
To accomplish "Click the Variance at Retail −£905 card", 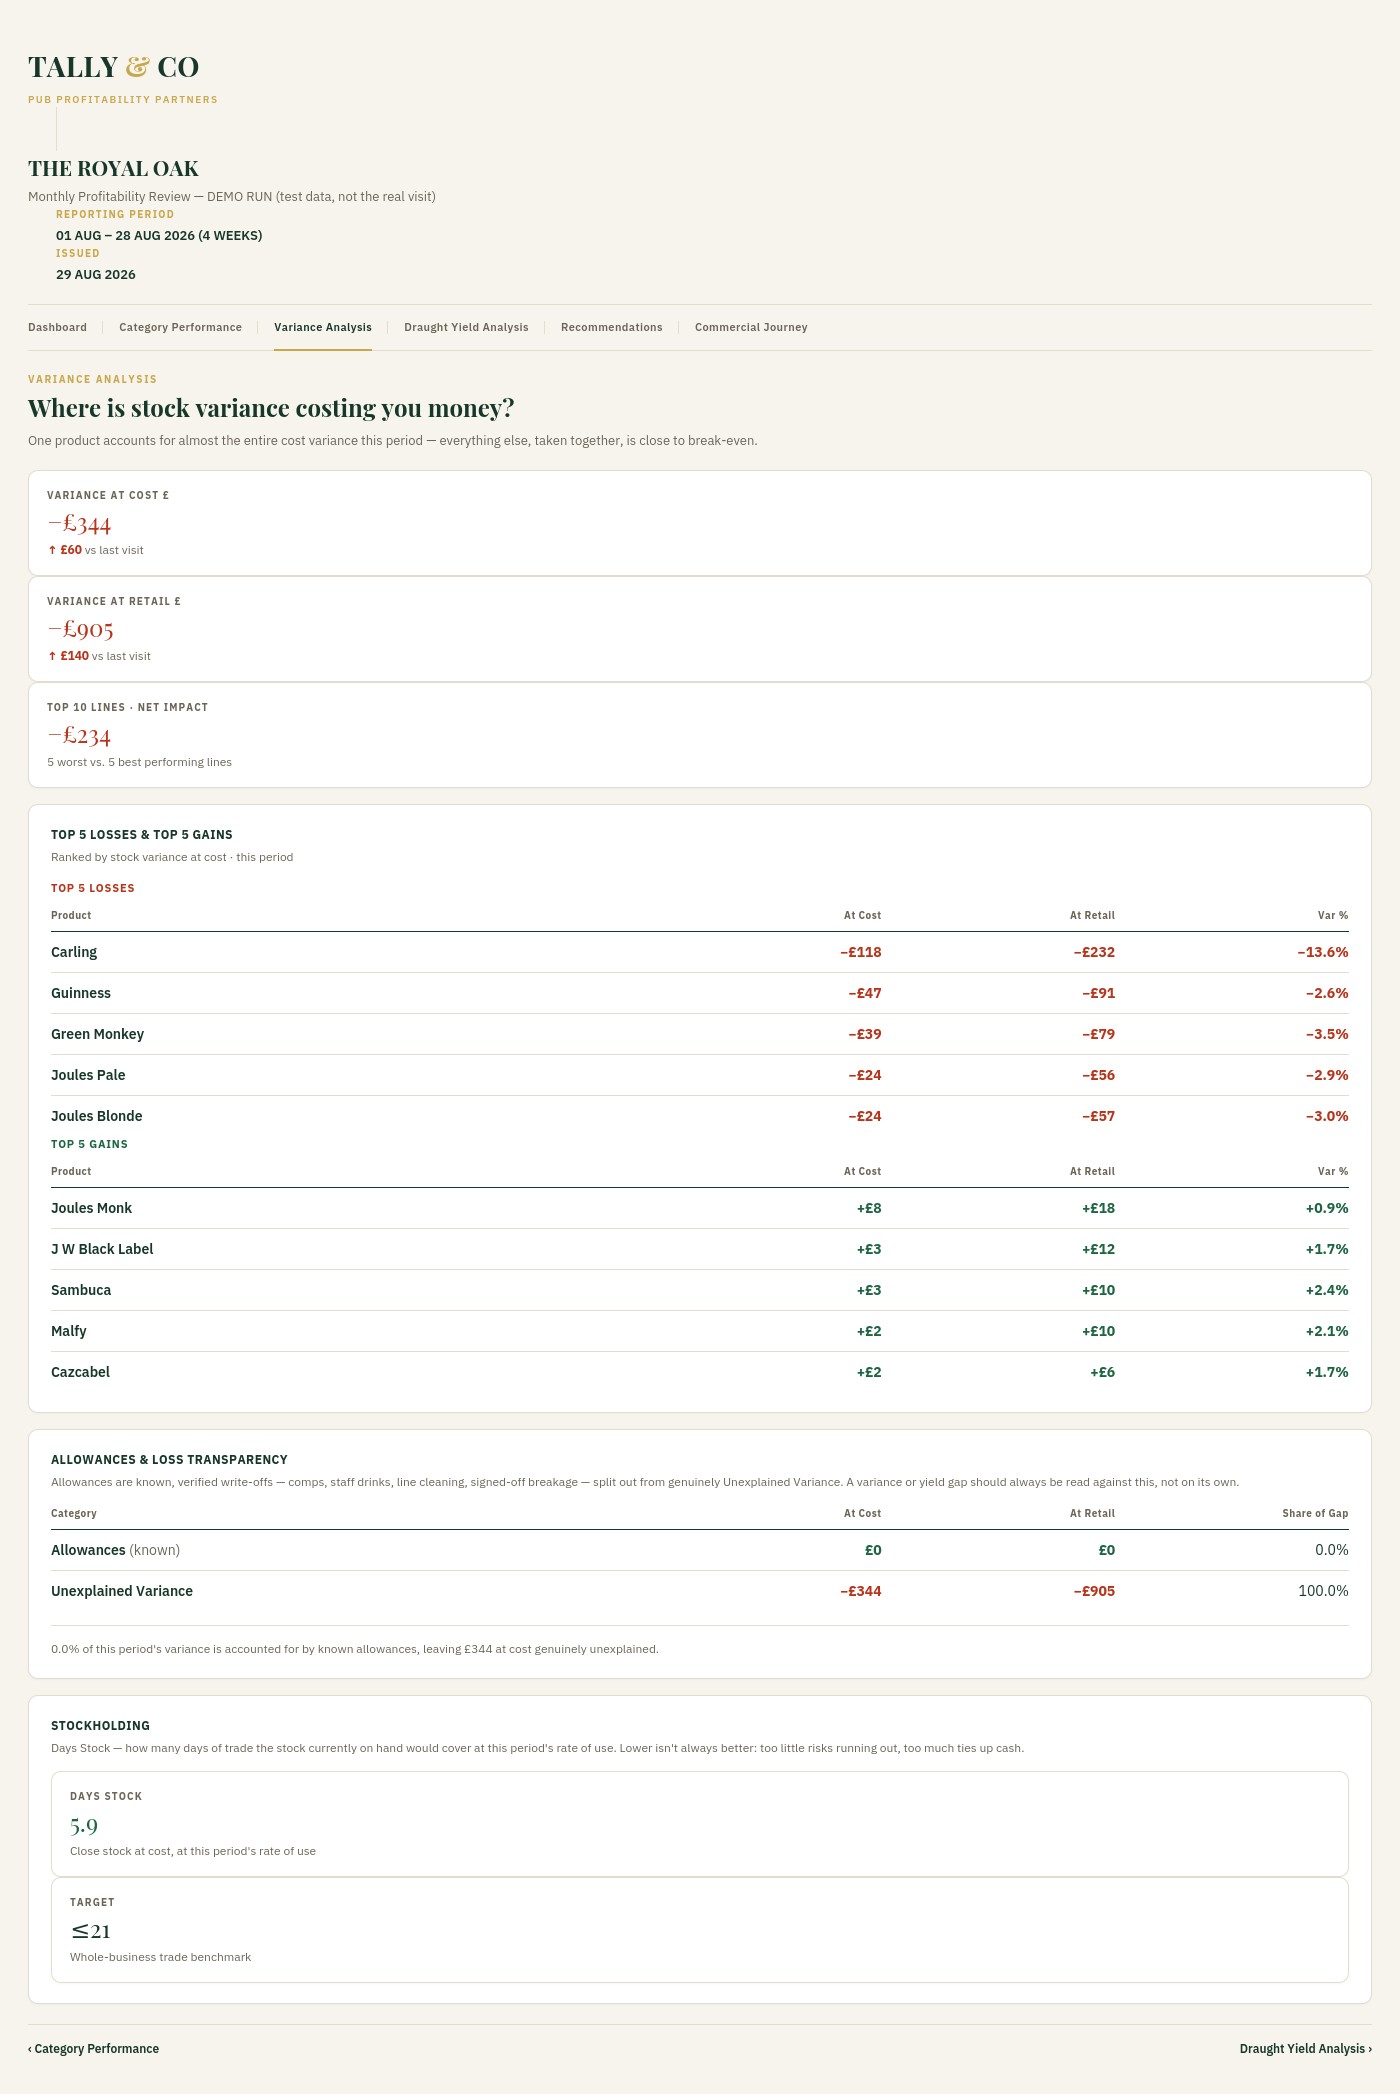I will click(700, 629).
